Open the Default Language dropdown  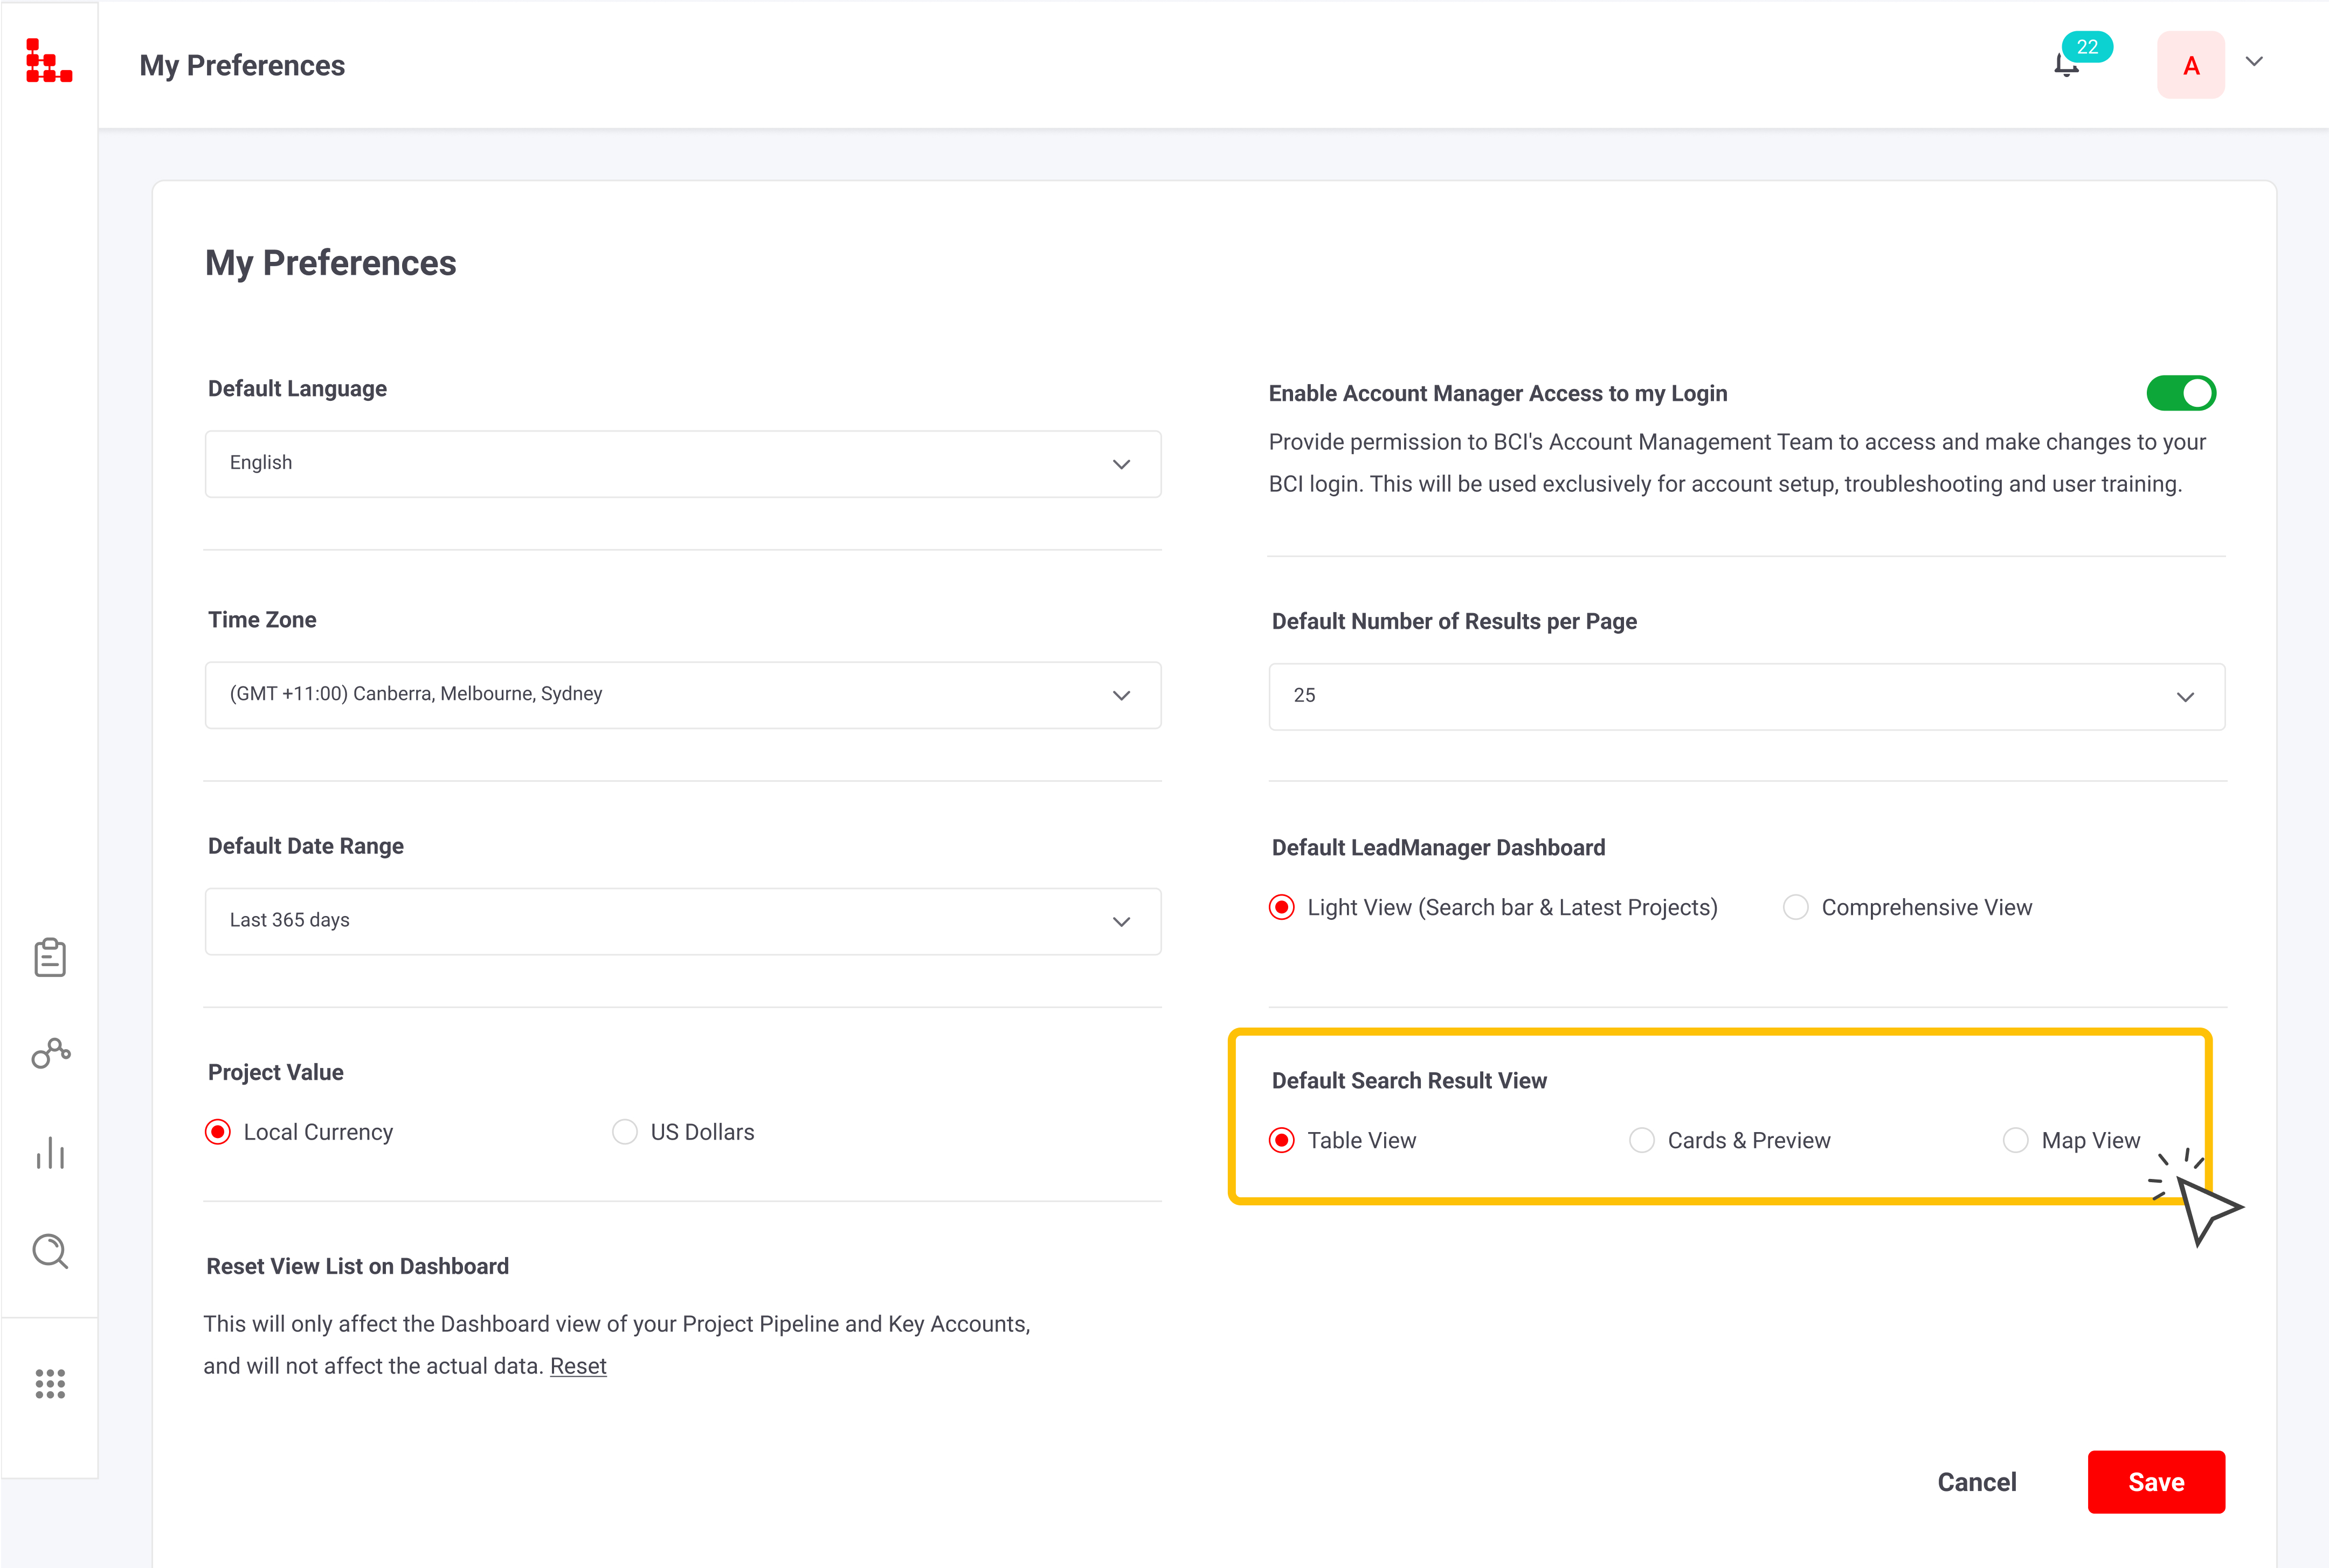pos(683,464)
